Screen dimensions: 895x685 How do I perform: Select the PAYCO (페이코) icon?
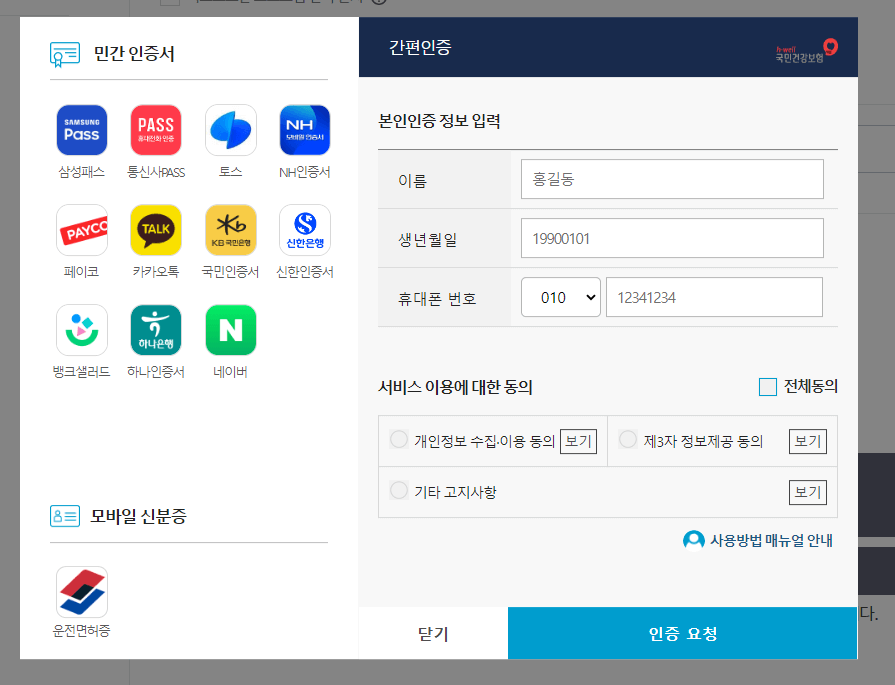coord(82,230)
